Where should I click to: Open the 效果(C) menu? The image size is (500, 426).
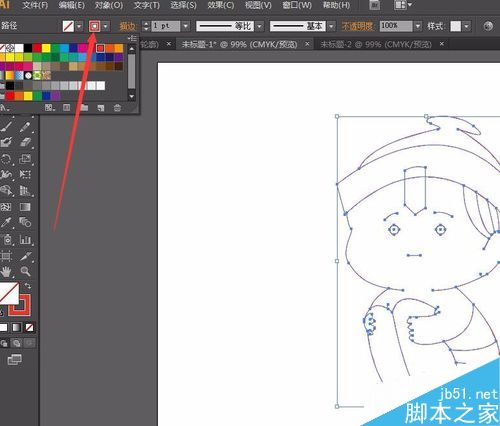coord(221,5)
